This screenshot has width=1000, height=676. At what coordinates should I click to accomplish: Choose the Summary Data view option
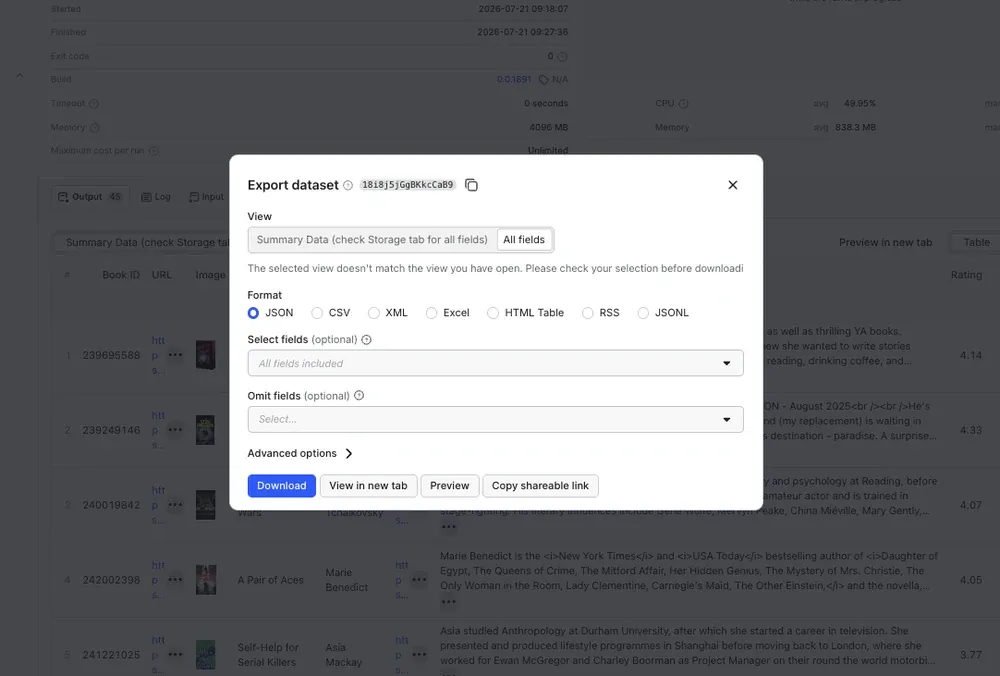pyautogui.click(x=372, y=240)
